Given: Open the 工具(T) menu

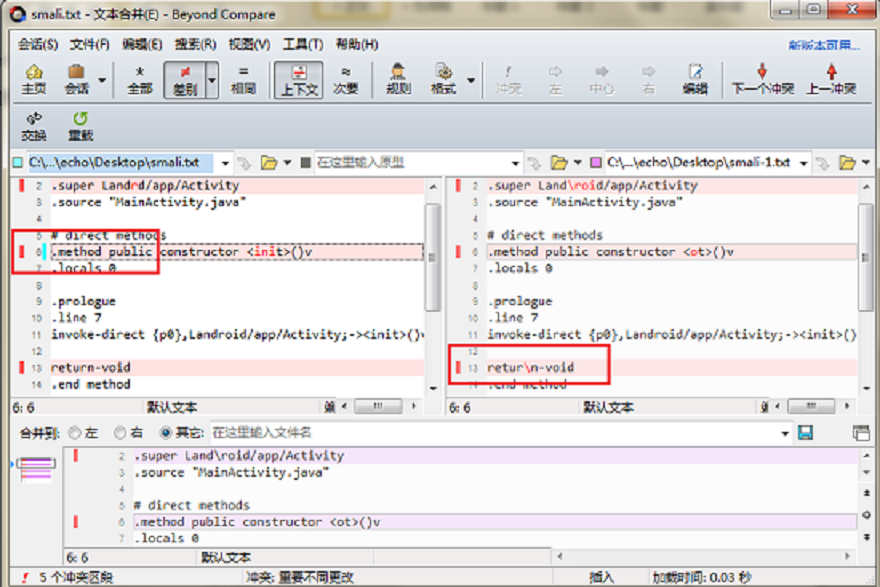Looking at the screenshot, I should (302, 44).
